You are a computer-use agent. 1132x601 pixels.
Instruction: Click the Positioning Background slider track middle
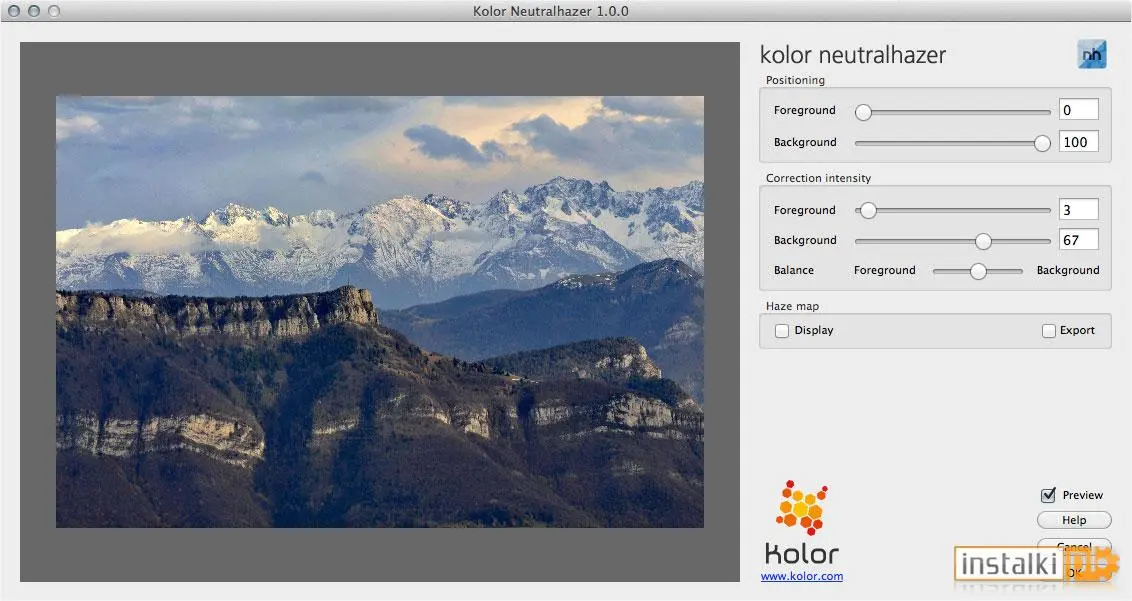coord(952,143)
